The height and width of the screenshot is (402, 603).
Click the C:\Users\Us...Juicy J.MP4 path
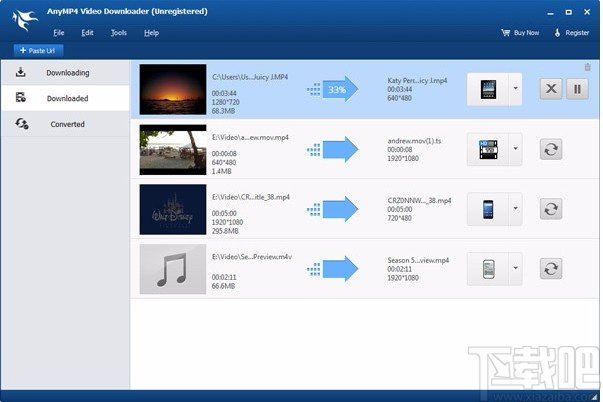click(x=250, y=77)
